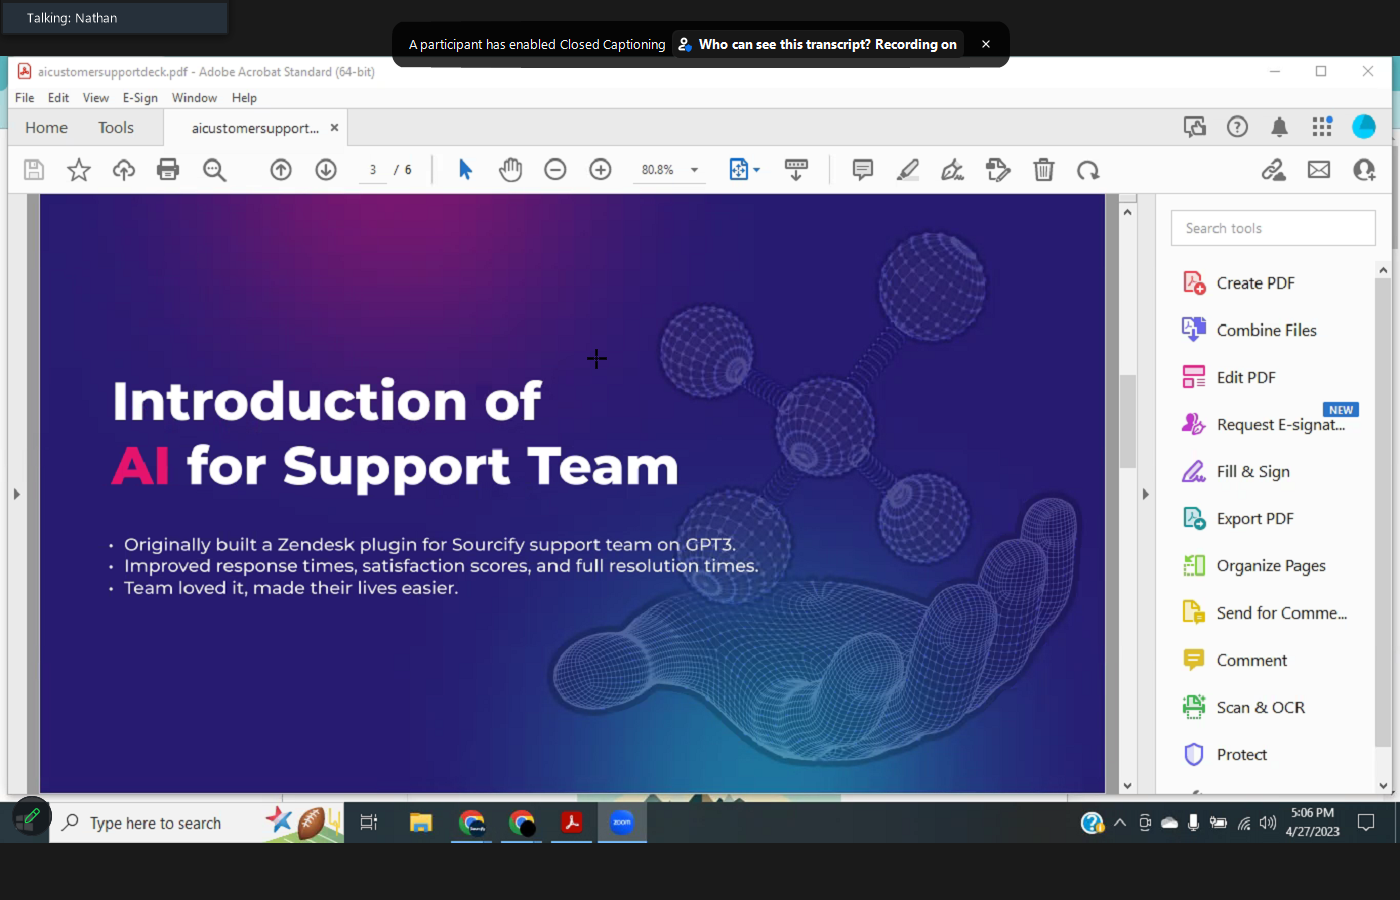1400x900 pixels.
Task: Click the Search tools field
Action: 1272,228
